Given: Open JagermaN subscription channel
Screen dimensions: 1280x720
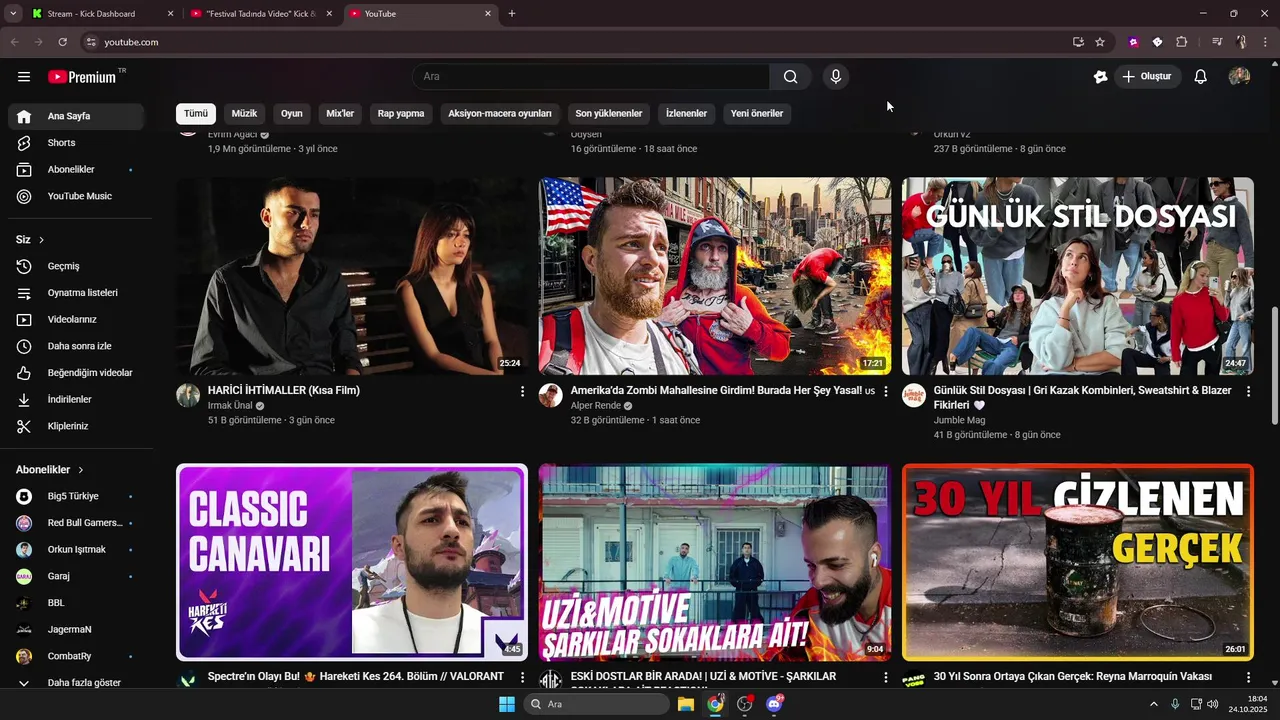Looking at the screenshot, I should (x=76, y=630).
